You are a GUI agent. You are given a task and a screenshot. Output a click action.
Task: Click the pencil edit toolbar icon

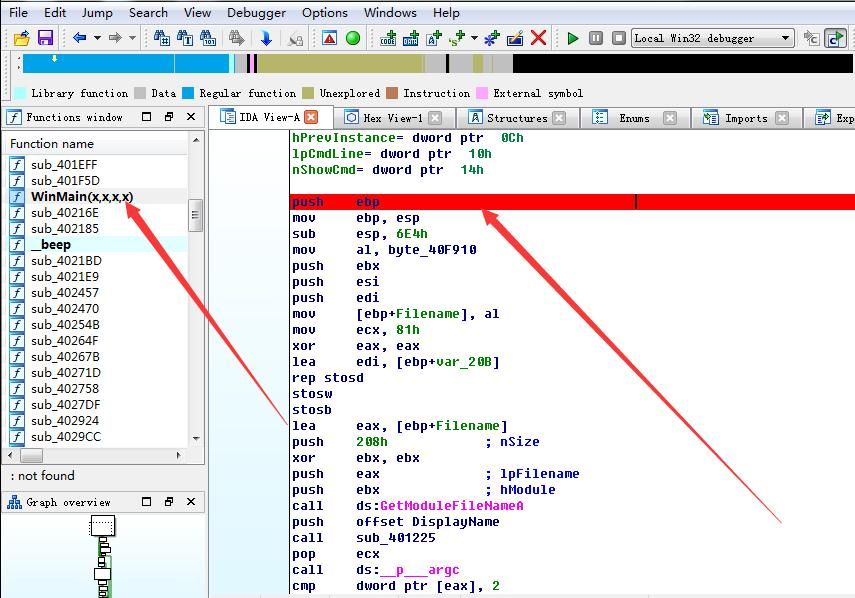(515, 38)
